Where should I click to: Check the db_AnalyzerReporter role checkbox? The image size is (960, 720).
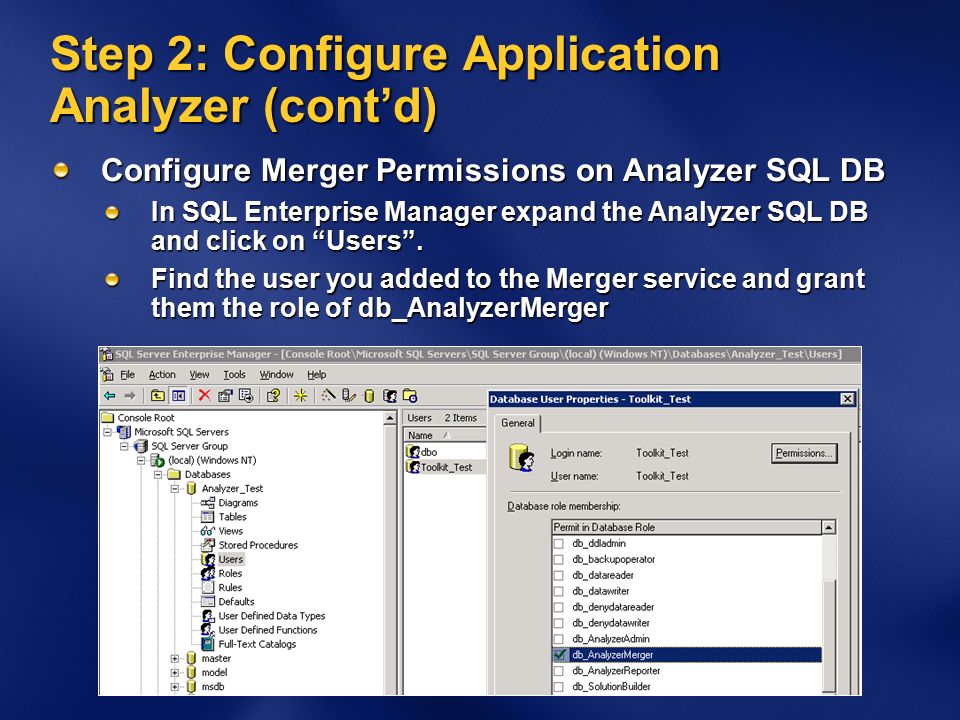(558, 671)
